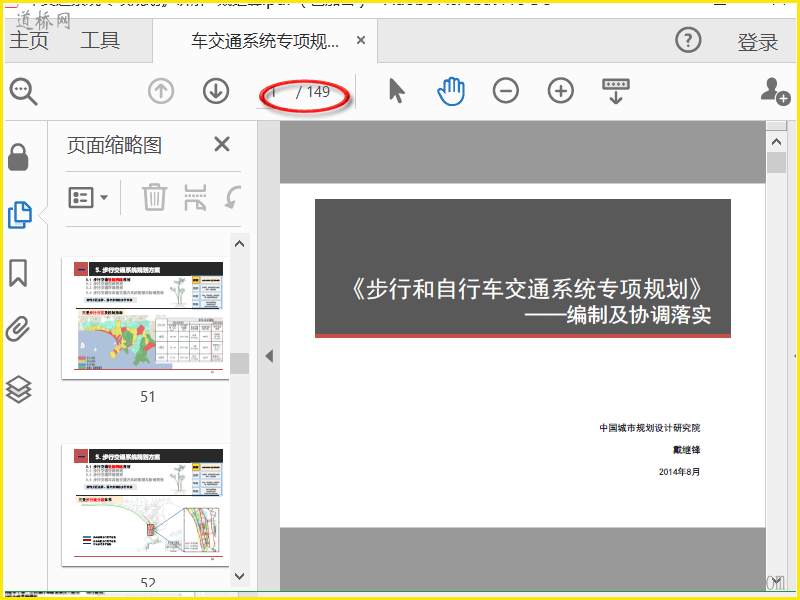Select the 车交通系统专项规... document tab
The image size is (800, 600).
[x=265, y=41]
